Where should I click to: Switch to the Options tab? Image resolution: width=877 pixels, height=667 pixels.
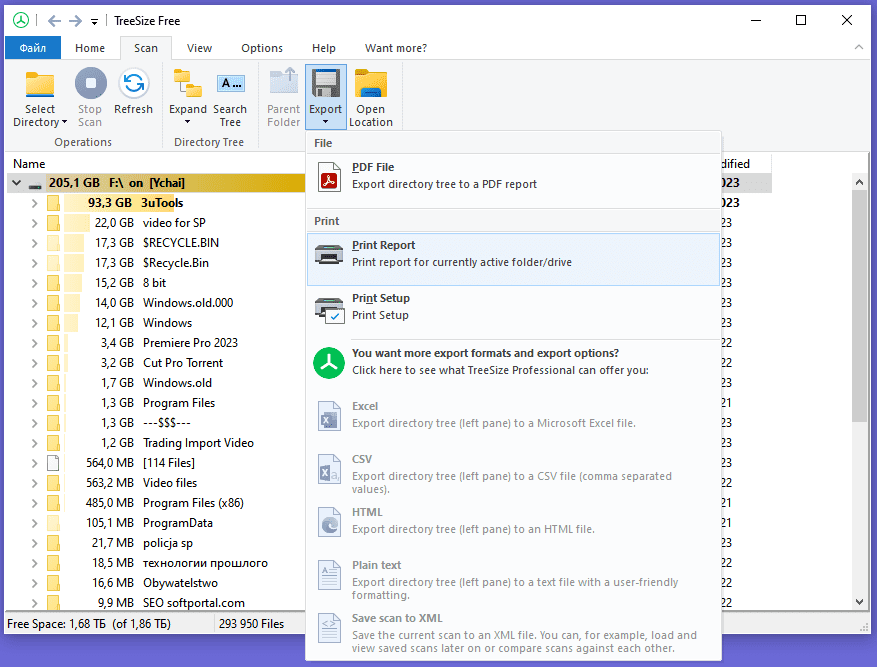pyautogui.click(x=262, y=48)
